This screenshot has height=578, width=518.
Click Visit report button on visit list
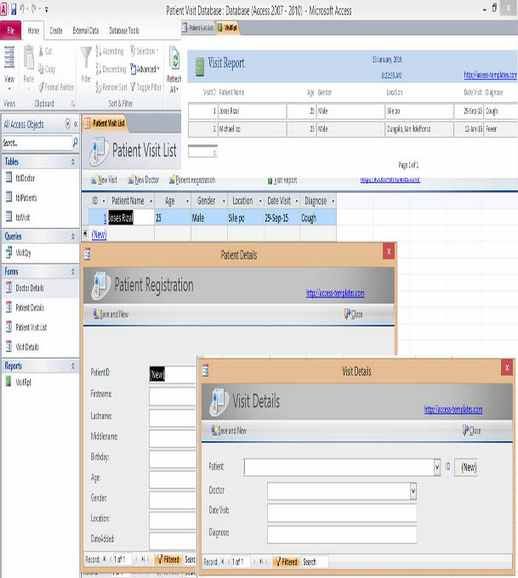click(282, 180)
